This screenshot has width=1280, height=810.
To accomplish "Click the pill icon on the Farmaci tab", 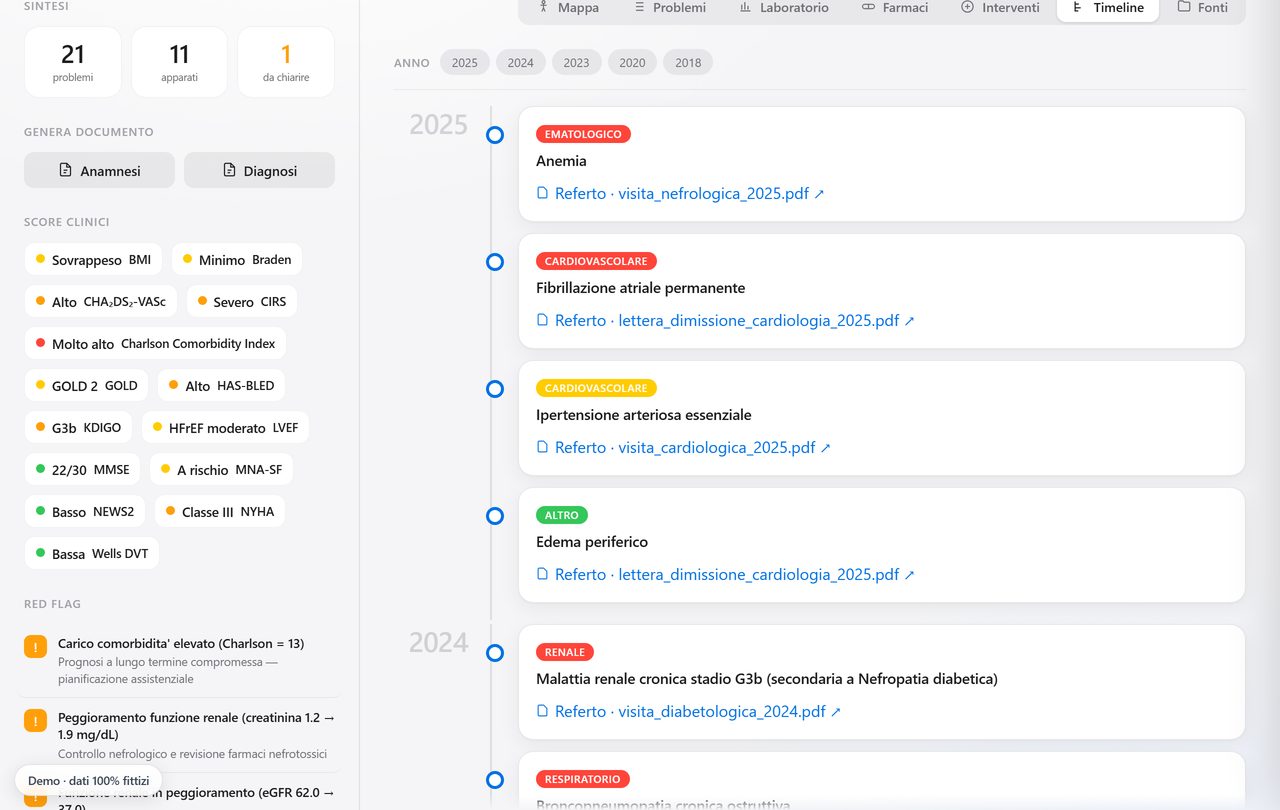I will coord(868,7).
